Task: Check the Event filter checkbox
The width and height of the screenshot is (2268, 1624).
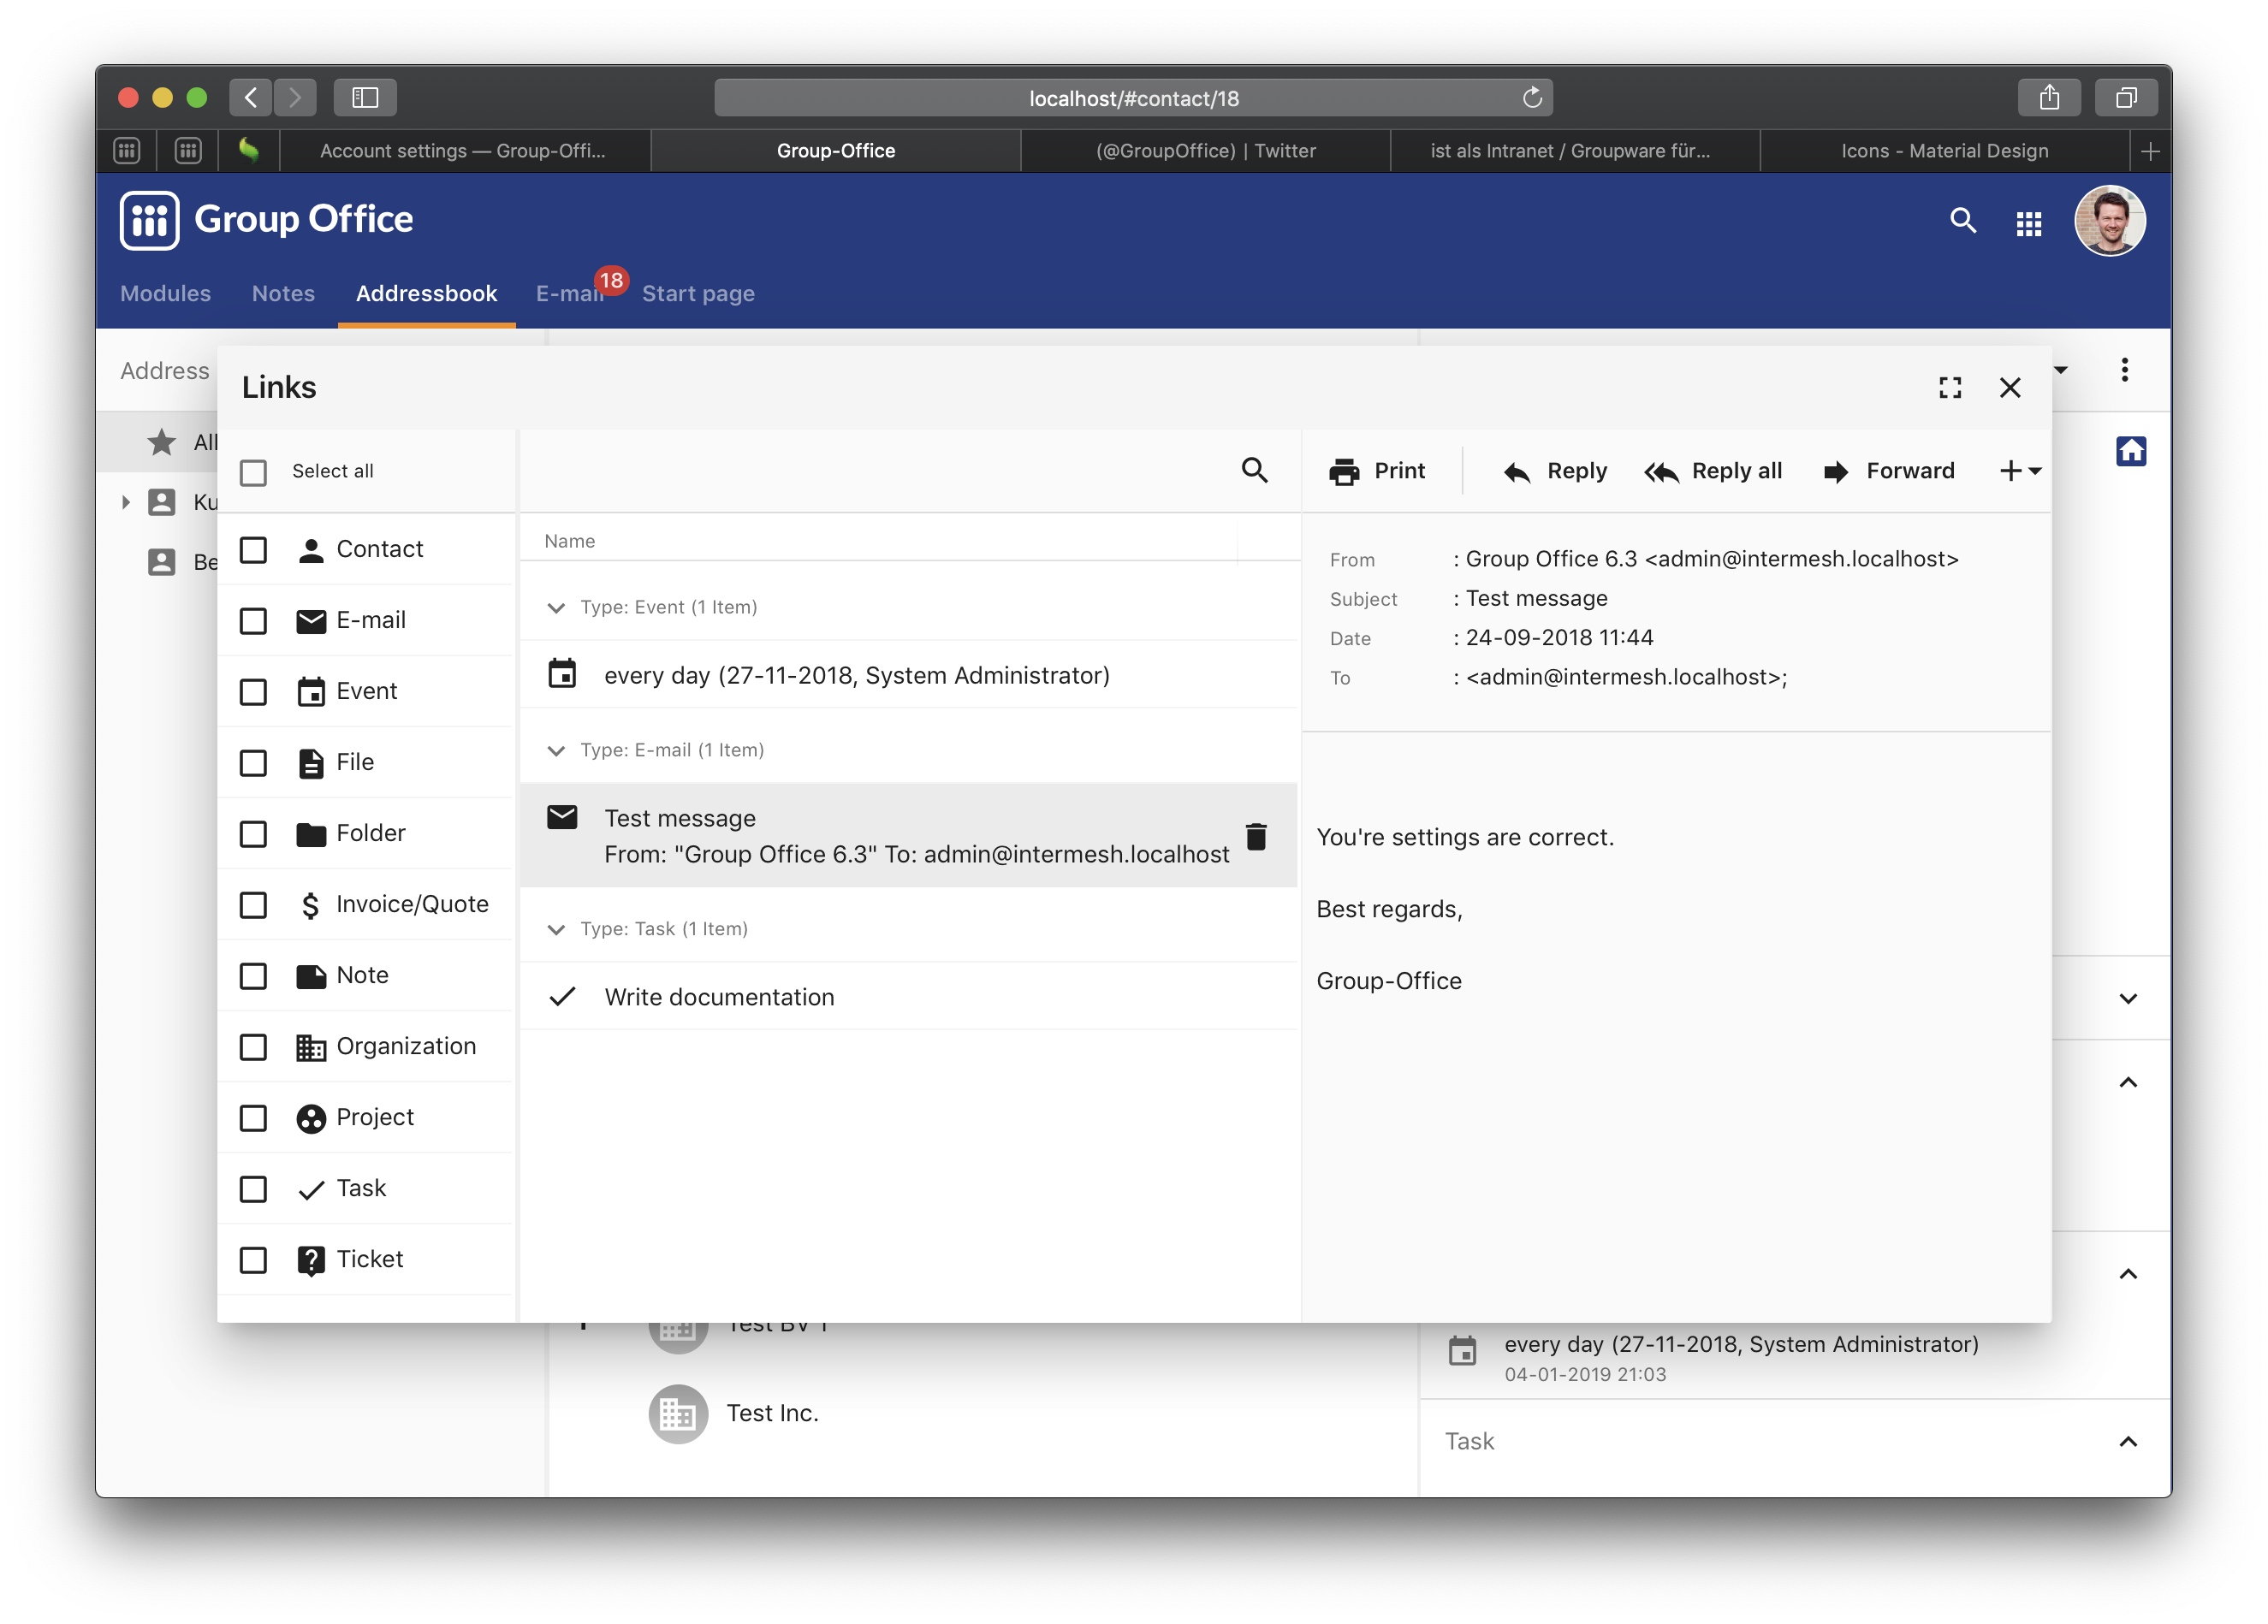Action: [x=254, y=692]
